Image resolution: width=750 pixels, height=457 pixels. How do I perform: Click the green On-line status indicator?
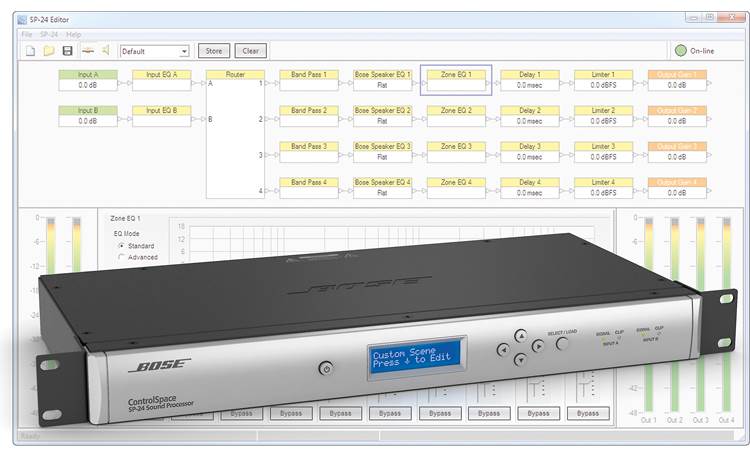point(681,50)
